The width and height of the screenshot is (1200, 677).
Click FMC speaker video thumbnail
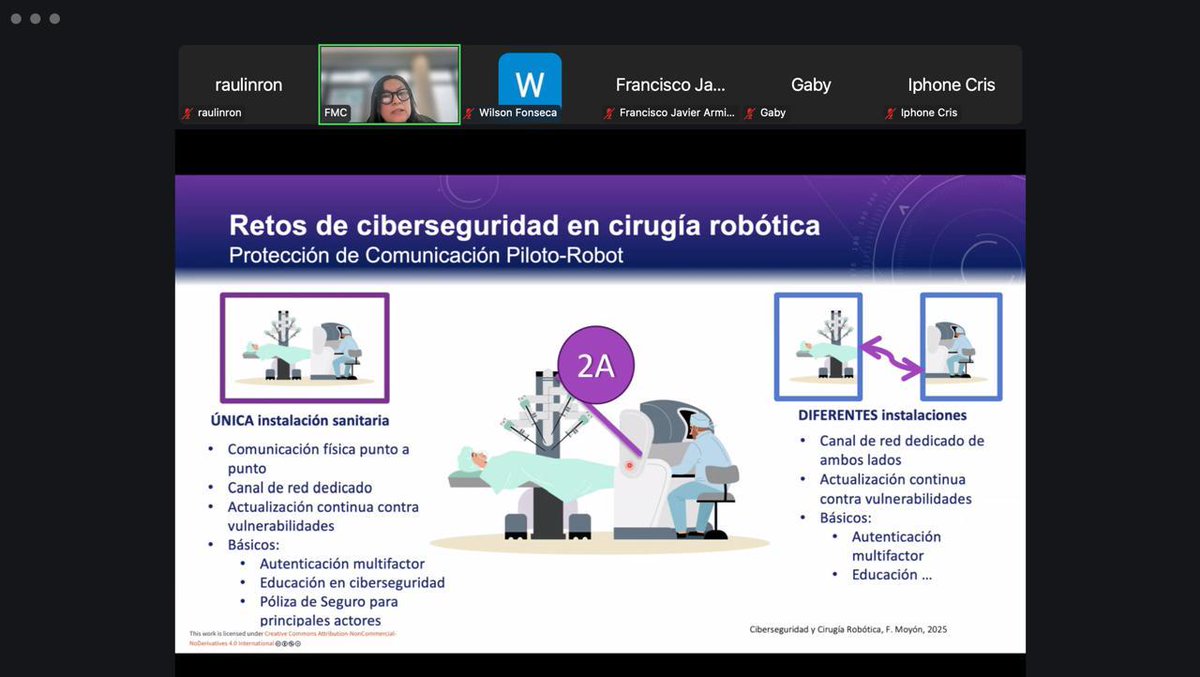389,84
